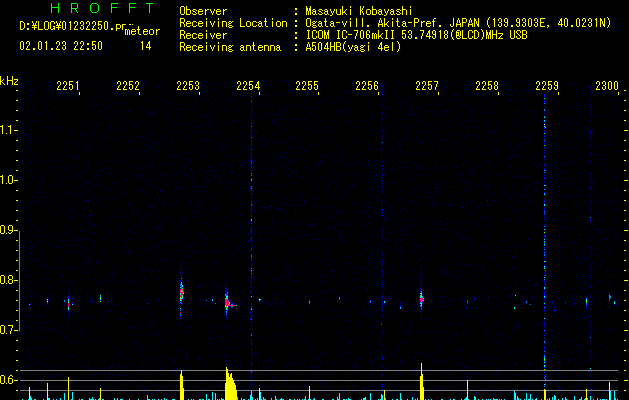Screen dimensions: 629x400
Task: Click time axis marker 2253
Action: pos(188,85)
